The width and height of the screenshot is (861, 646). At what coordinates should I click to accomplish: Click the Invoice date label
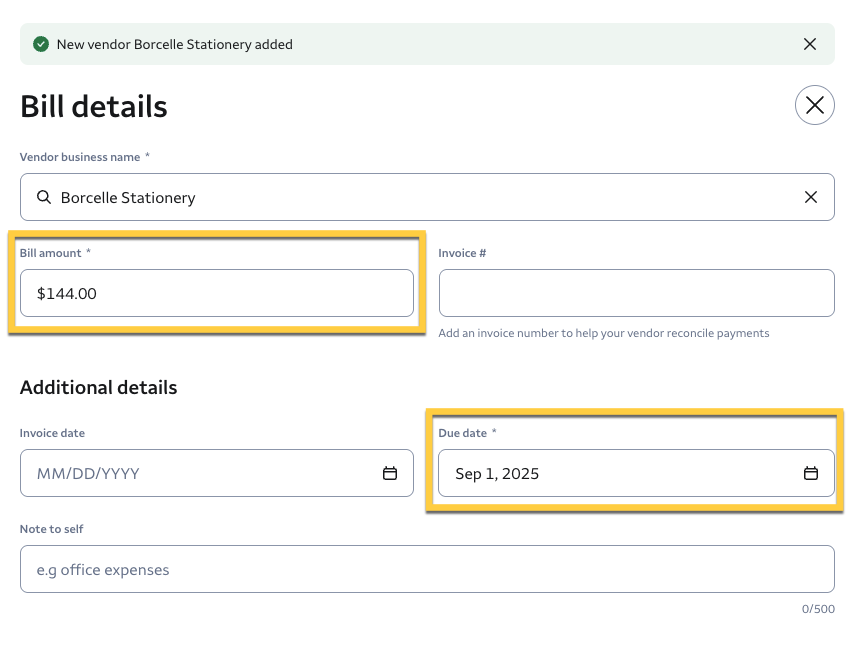coord(52,433)
